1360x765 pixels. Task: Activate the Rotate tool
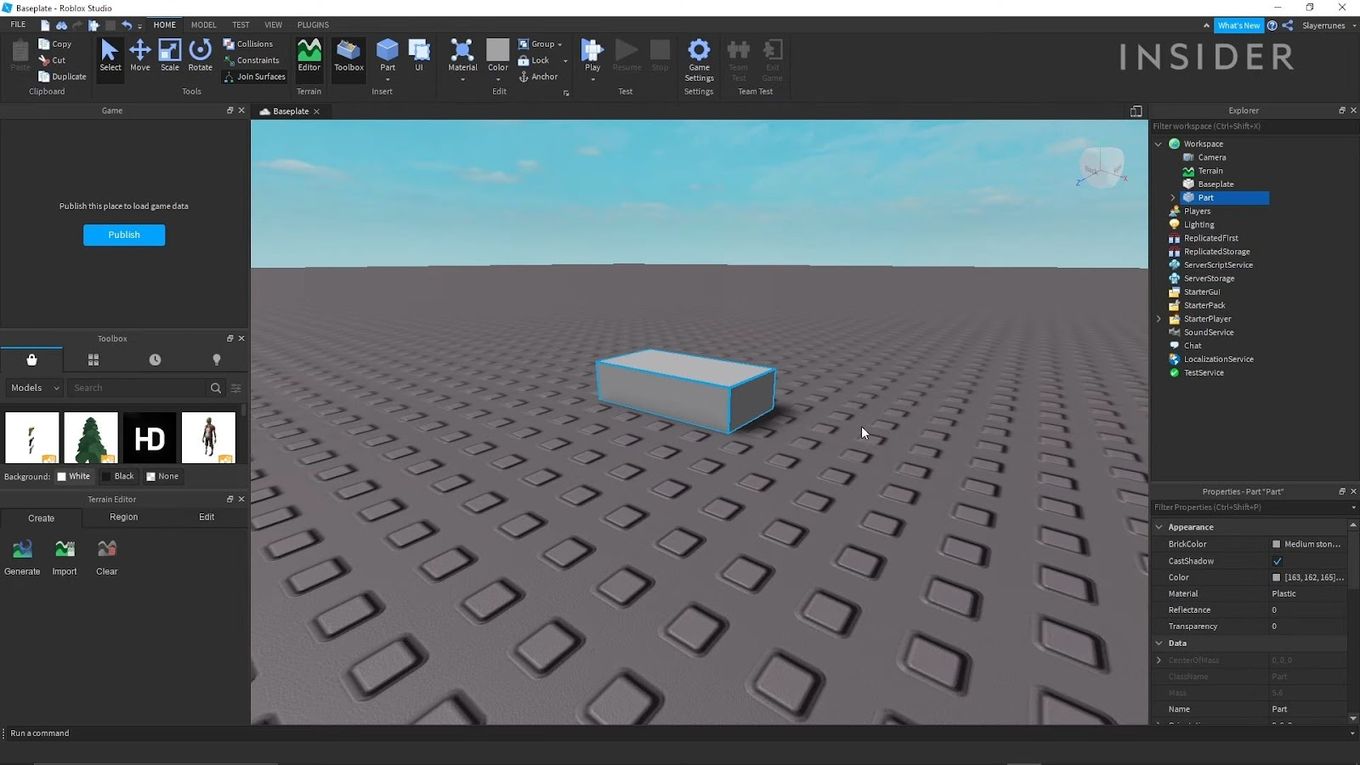point(200,55)
